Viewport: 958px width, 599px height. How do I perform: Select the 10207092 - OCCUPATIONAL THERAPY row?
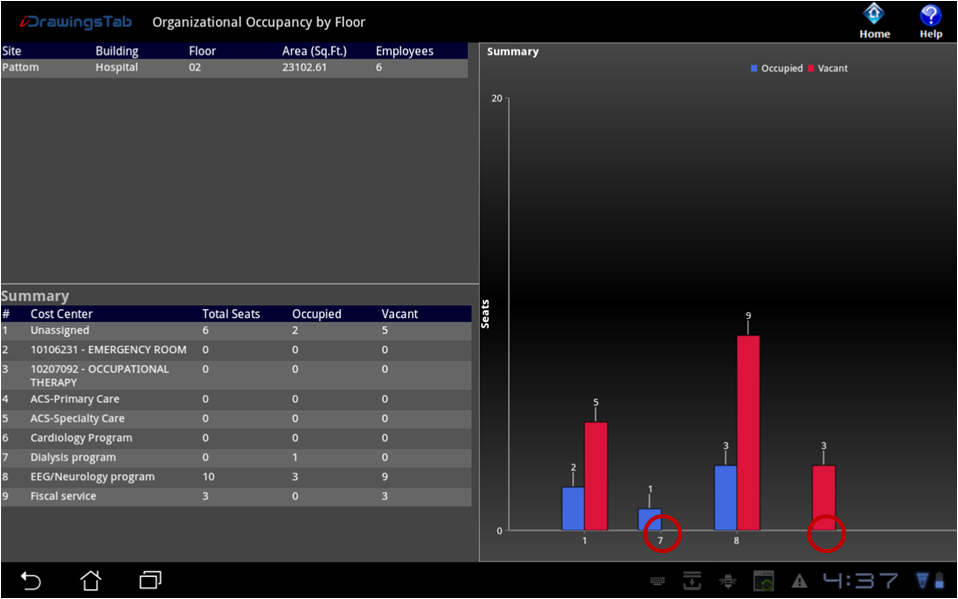click(x=236, y=375)
